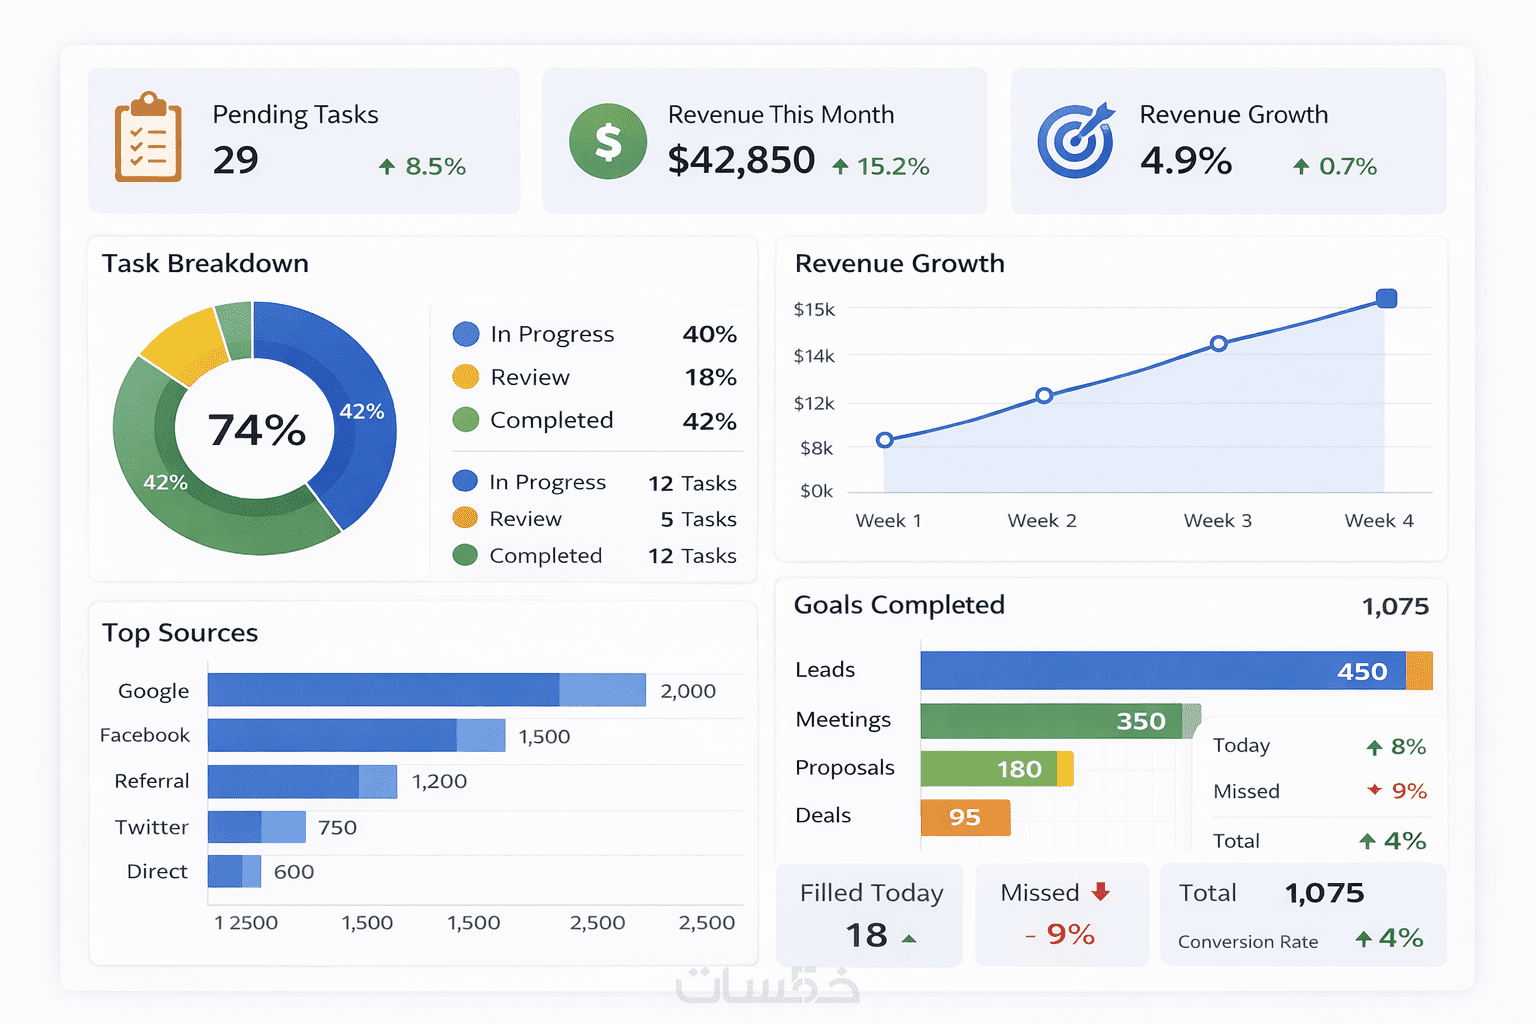Click the $14k axis label
1536x1024 pixels.
(x=814, y=356)
